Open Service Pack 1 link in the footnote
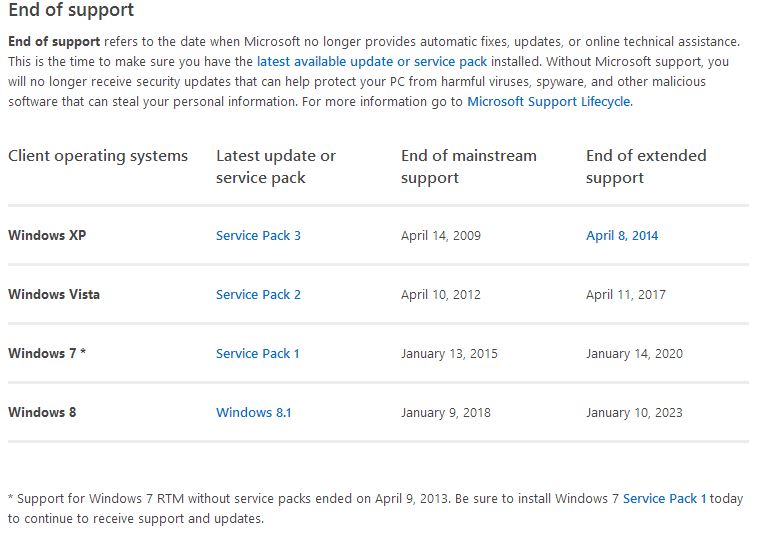759x543 pixels. pyautogui.click(x=664, y=498)
